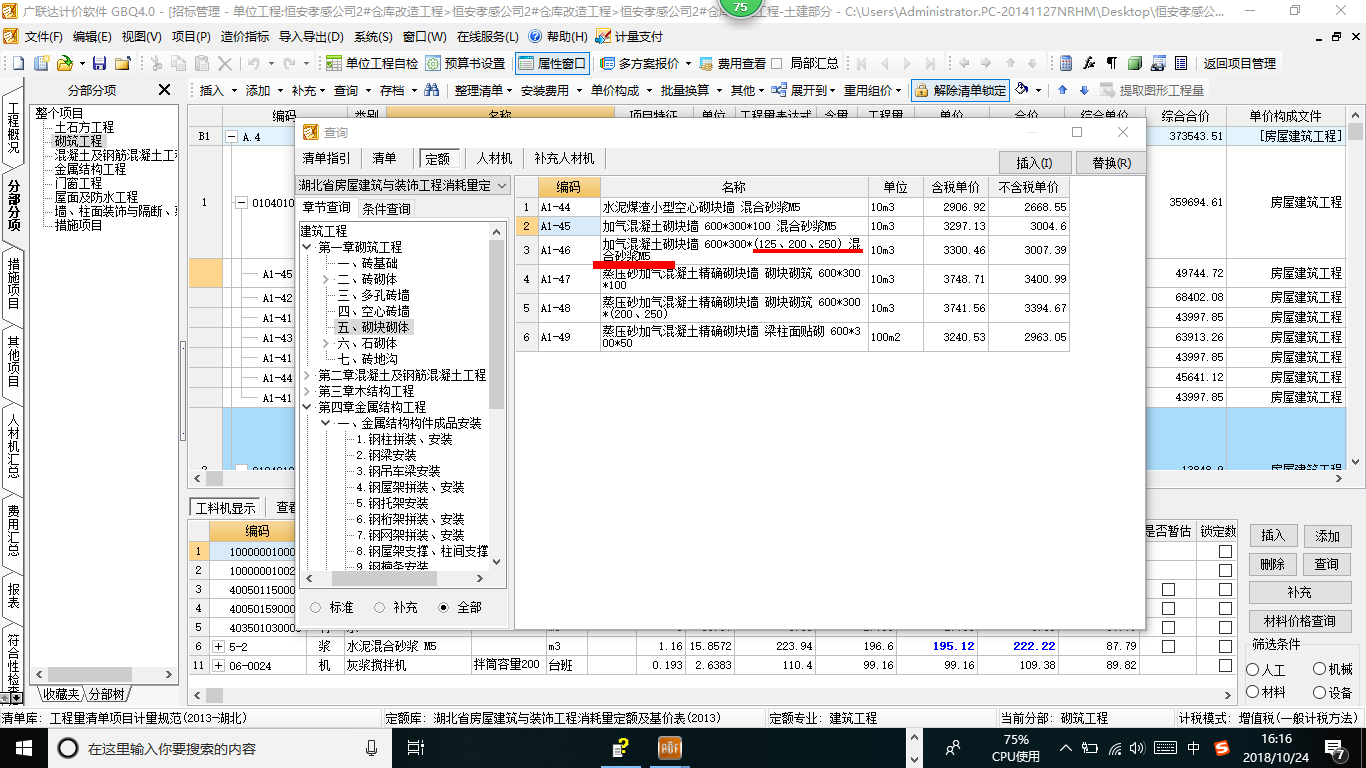The image size is (1366, 768).
Task: Click the 插入(I) button in query dialog
Action: click(x=1034, y=163)
